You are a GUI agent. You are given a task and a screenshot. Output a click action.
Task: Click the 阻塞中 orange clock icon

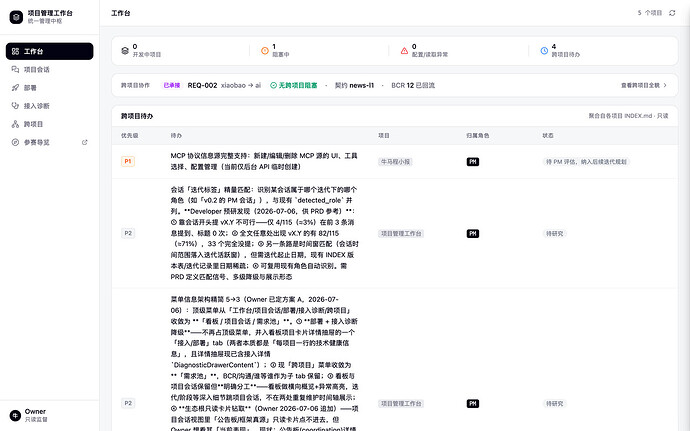click(x=264, y=51)
